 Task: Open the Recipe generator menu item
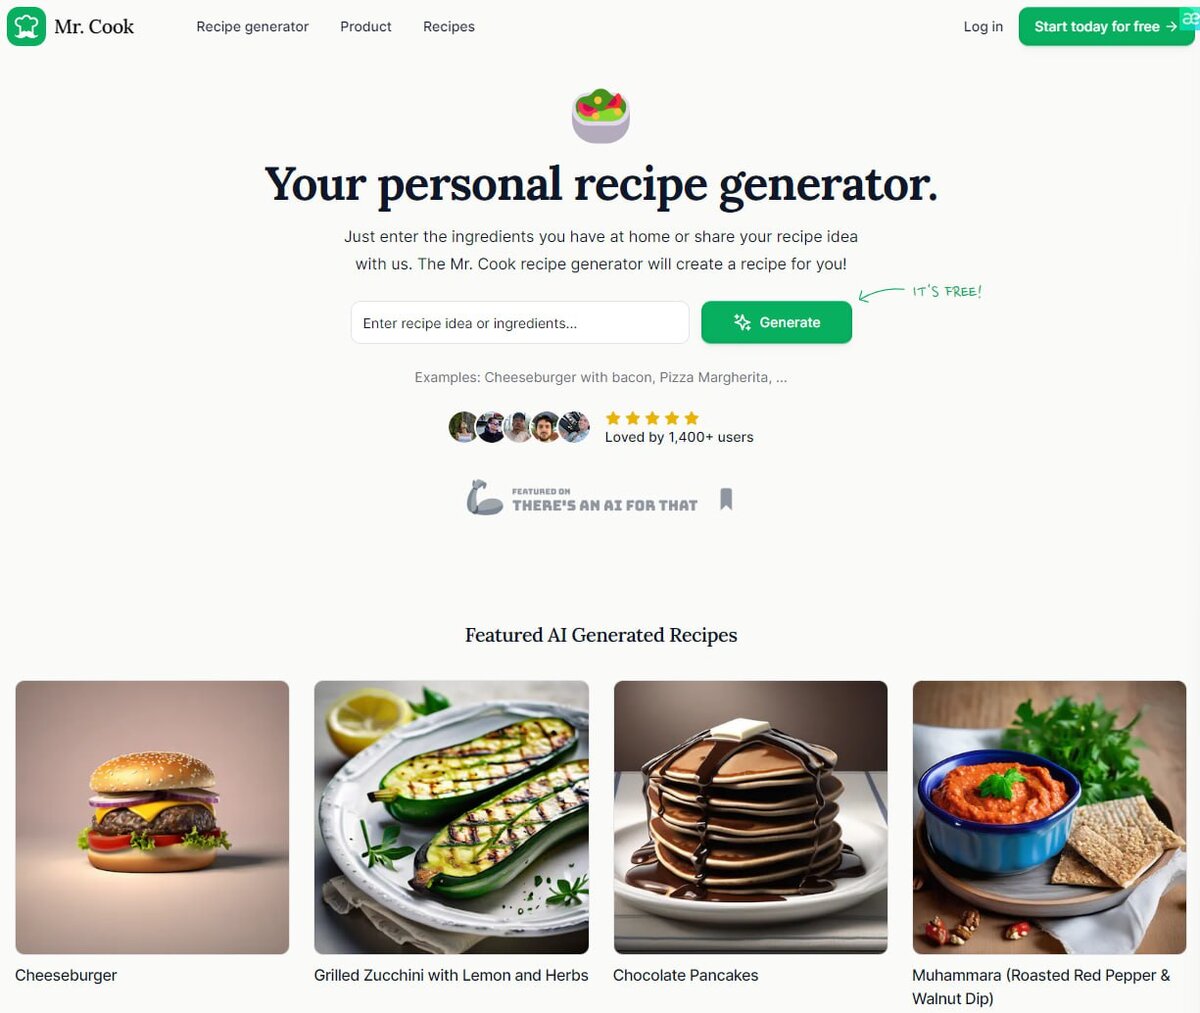click(x=252, y=27)
